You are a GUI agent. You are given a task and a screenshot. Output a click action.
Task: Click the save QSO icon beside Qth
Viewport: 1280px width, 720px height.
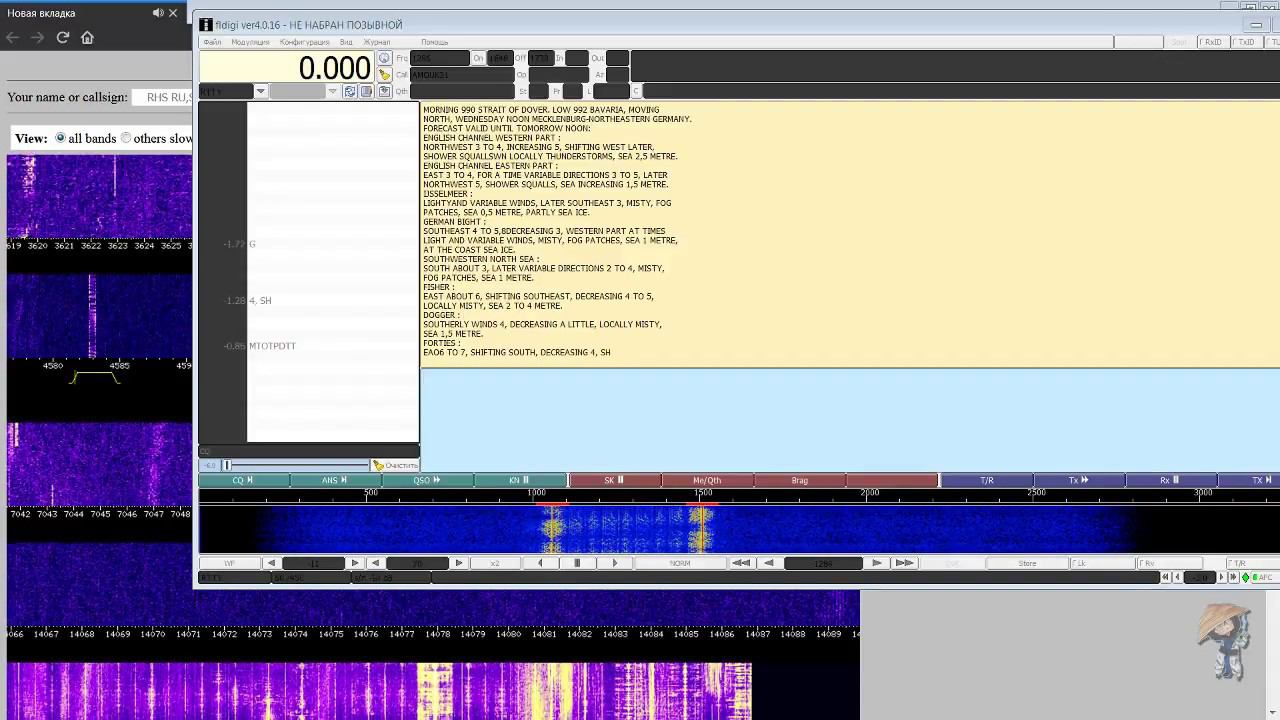tap(384, 91)
